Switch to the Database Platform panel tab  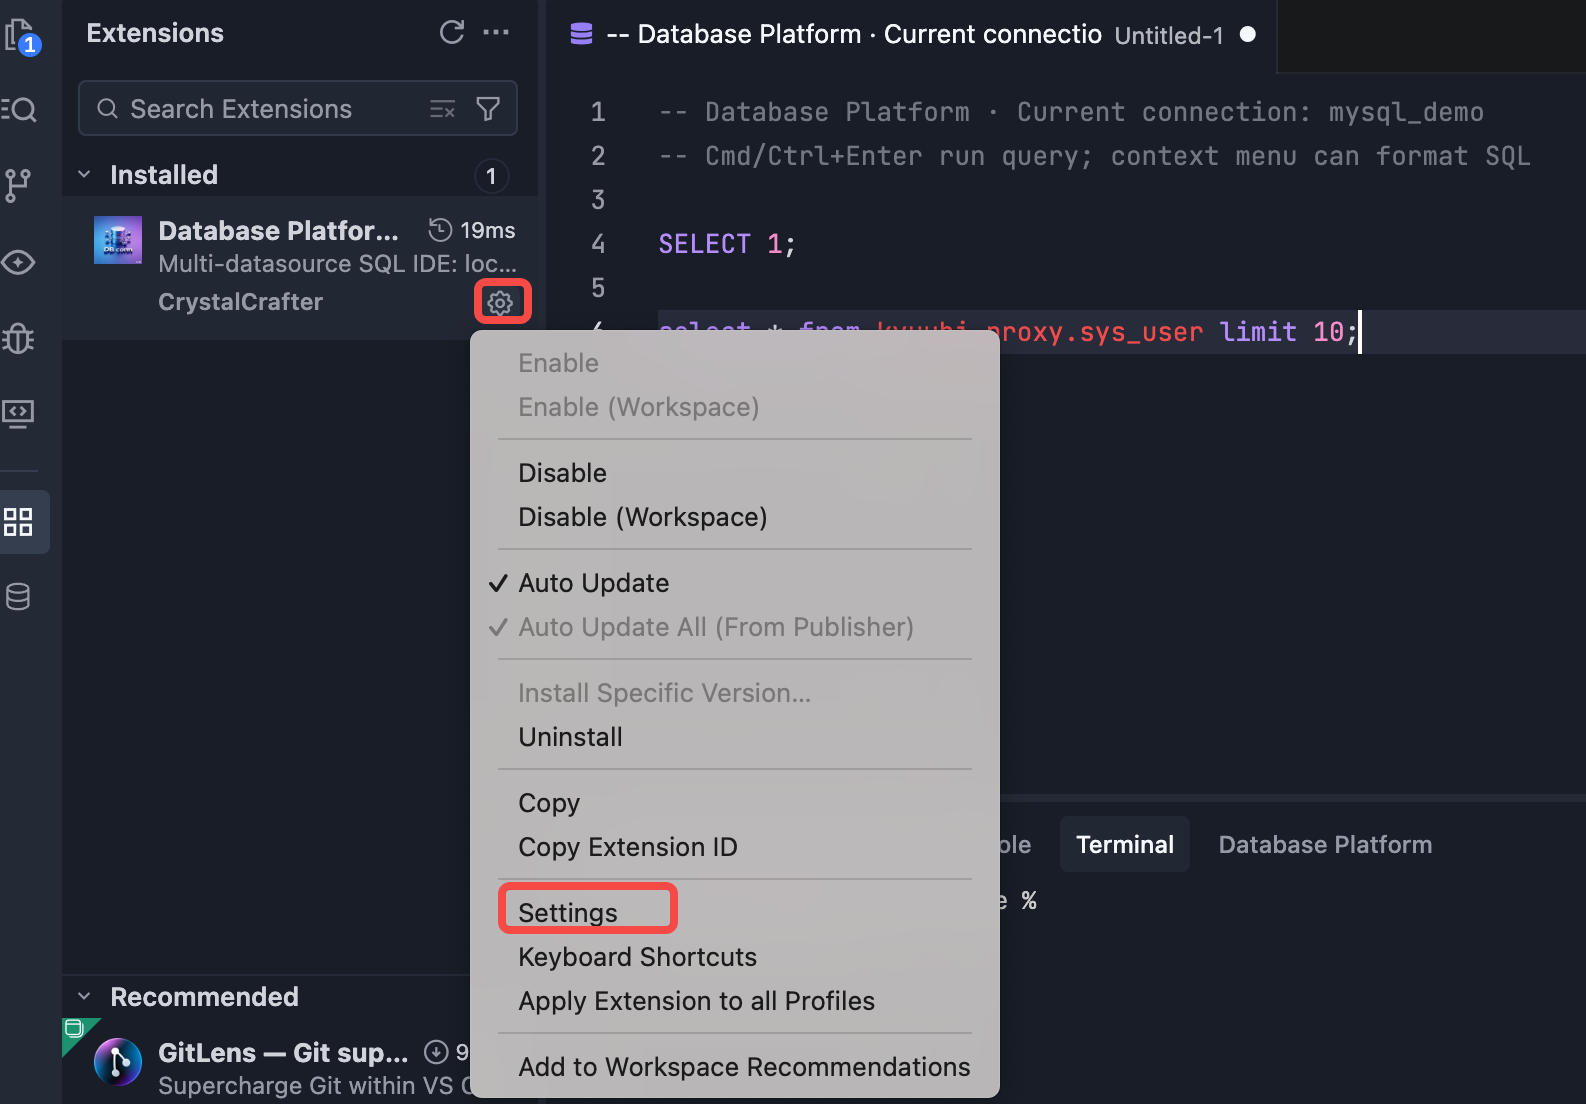[x=1325, y=845]
